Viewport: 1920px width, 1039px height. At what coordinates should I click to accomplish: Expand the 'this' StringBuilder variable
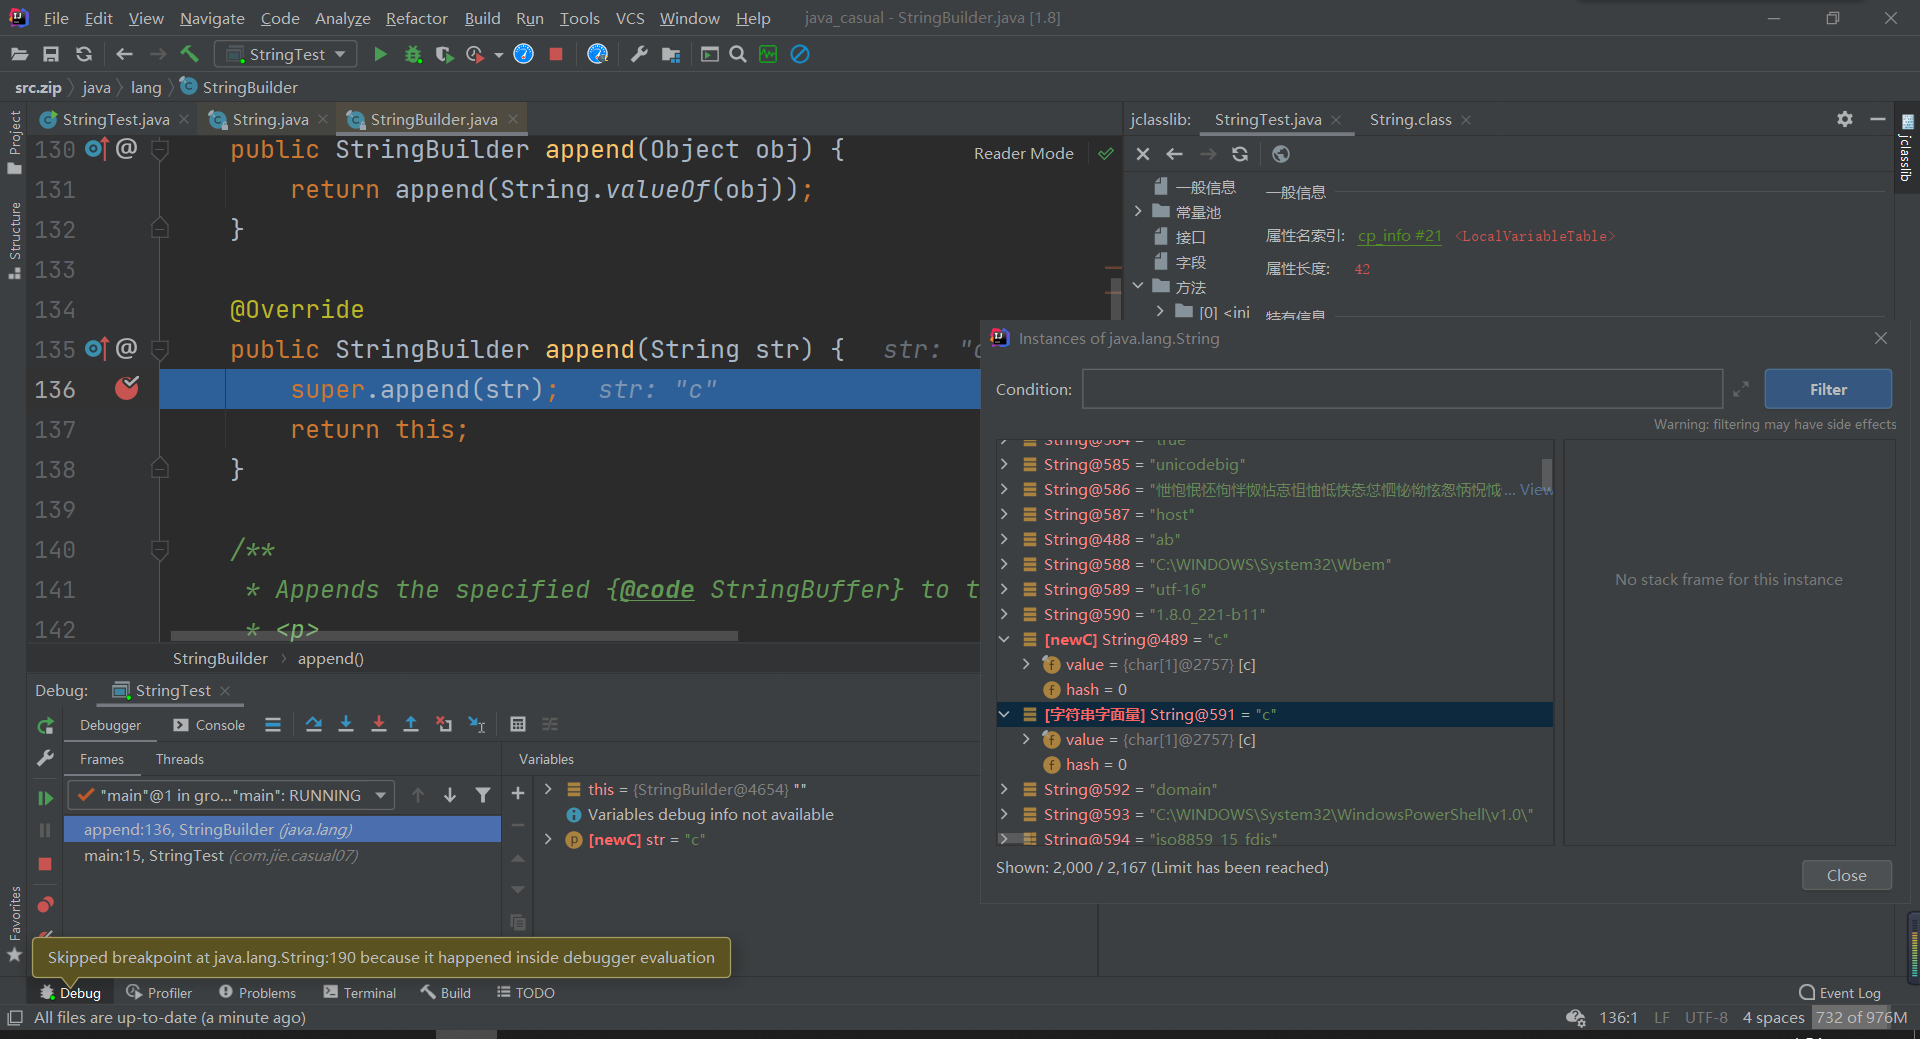[x=548, y=789]
